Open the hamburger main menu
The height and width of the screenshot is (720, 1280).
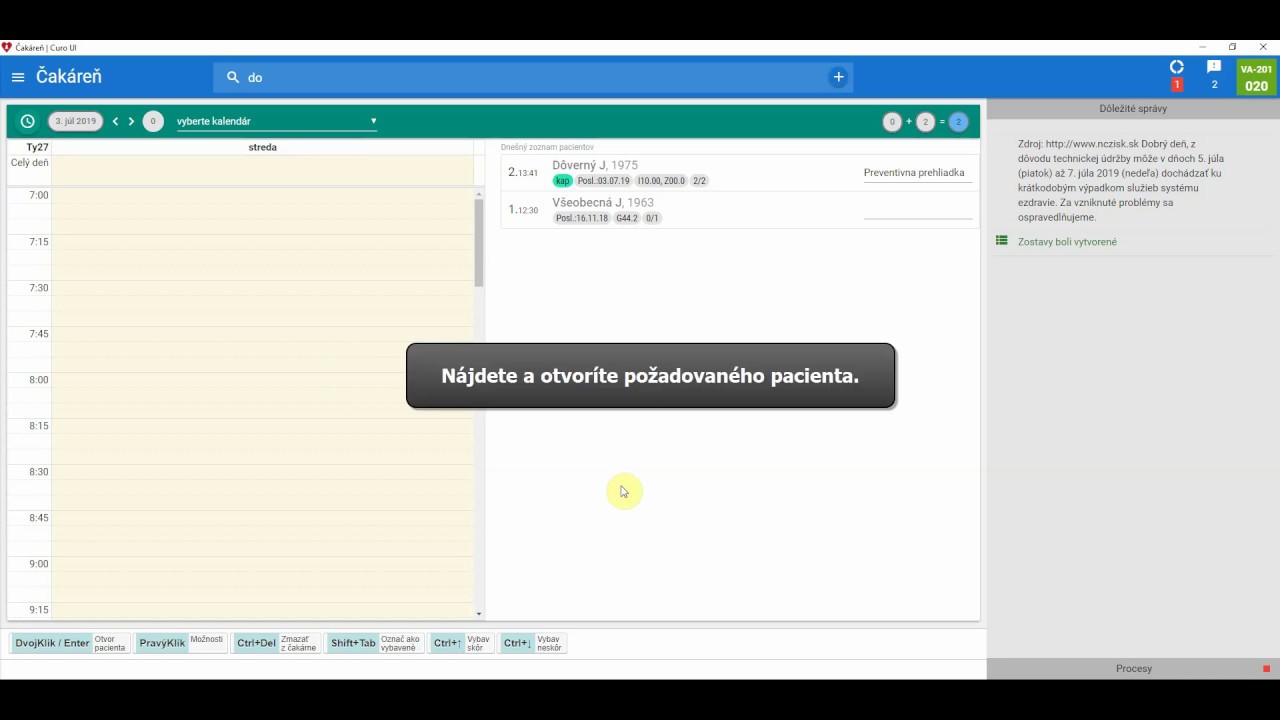[x=18, y=77]
